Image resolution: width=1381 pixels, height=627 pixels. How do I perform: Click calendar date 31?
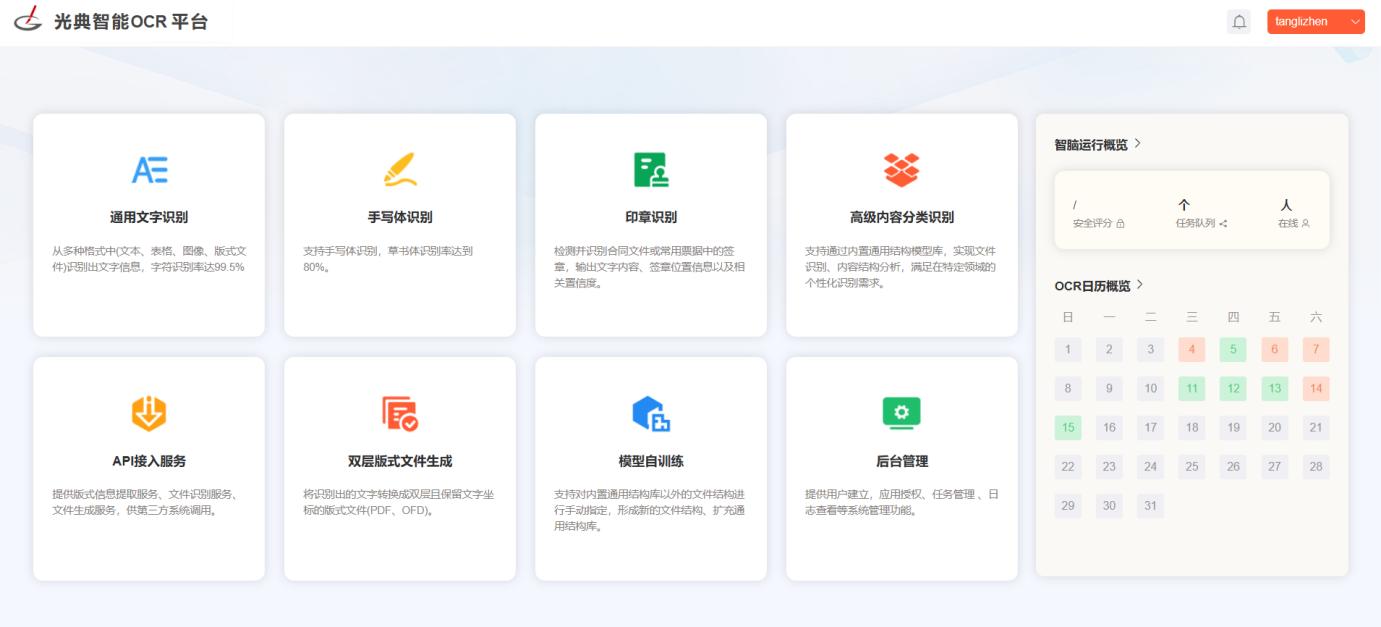point(1150,506)
